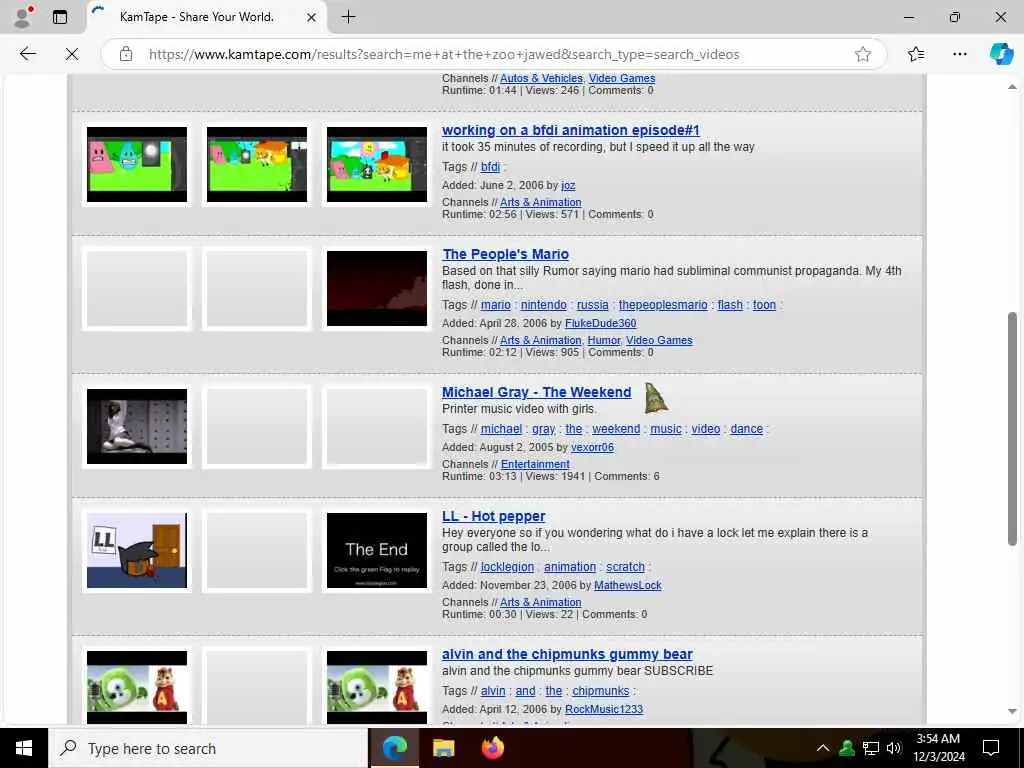Open Arts & Animation channel under LL - Hot pepper
This screenshot has height=768, width=1024.
(x=541, y=602)
